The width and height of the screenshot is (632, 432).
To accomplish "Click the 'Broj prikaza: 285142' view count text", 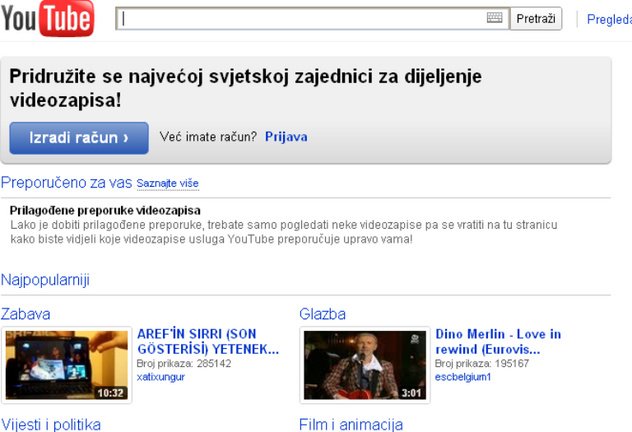I will point(184,363).
